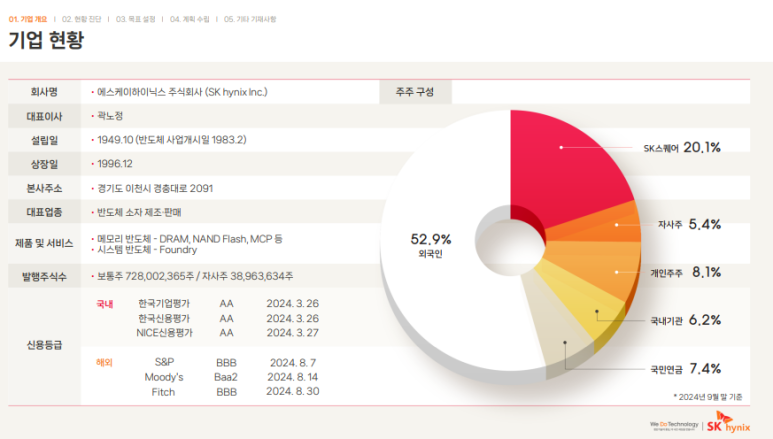Click the 국내 credit rating label

pos(105,304)
